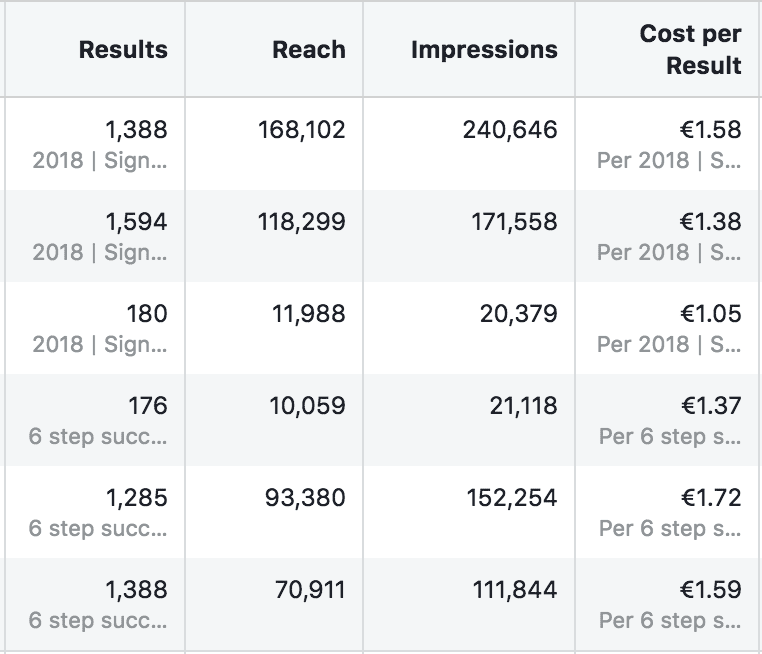
Task: Click the 11,988 reach cell
Action: click(x=308, y=314)
